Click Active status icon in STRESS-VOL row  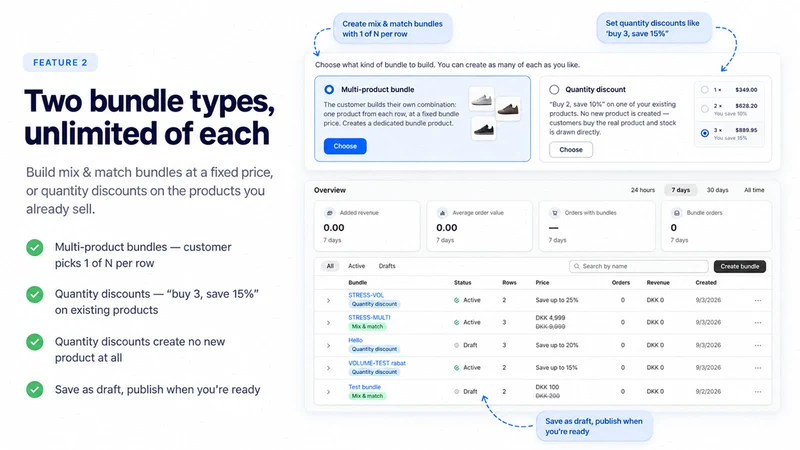(457, 301)
